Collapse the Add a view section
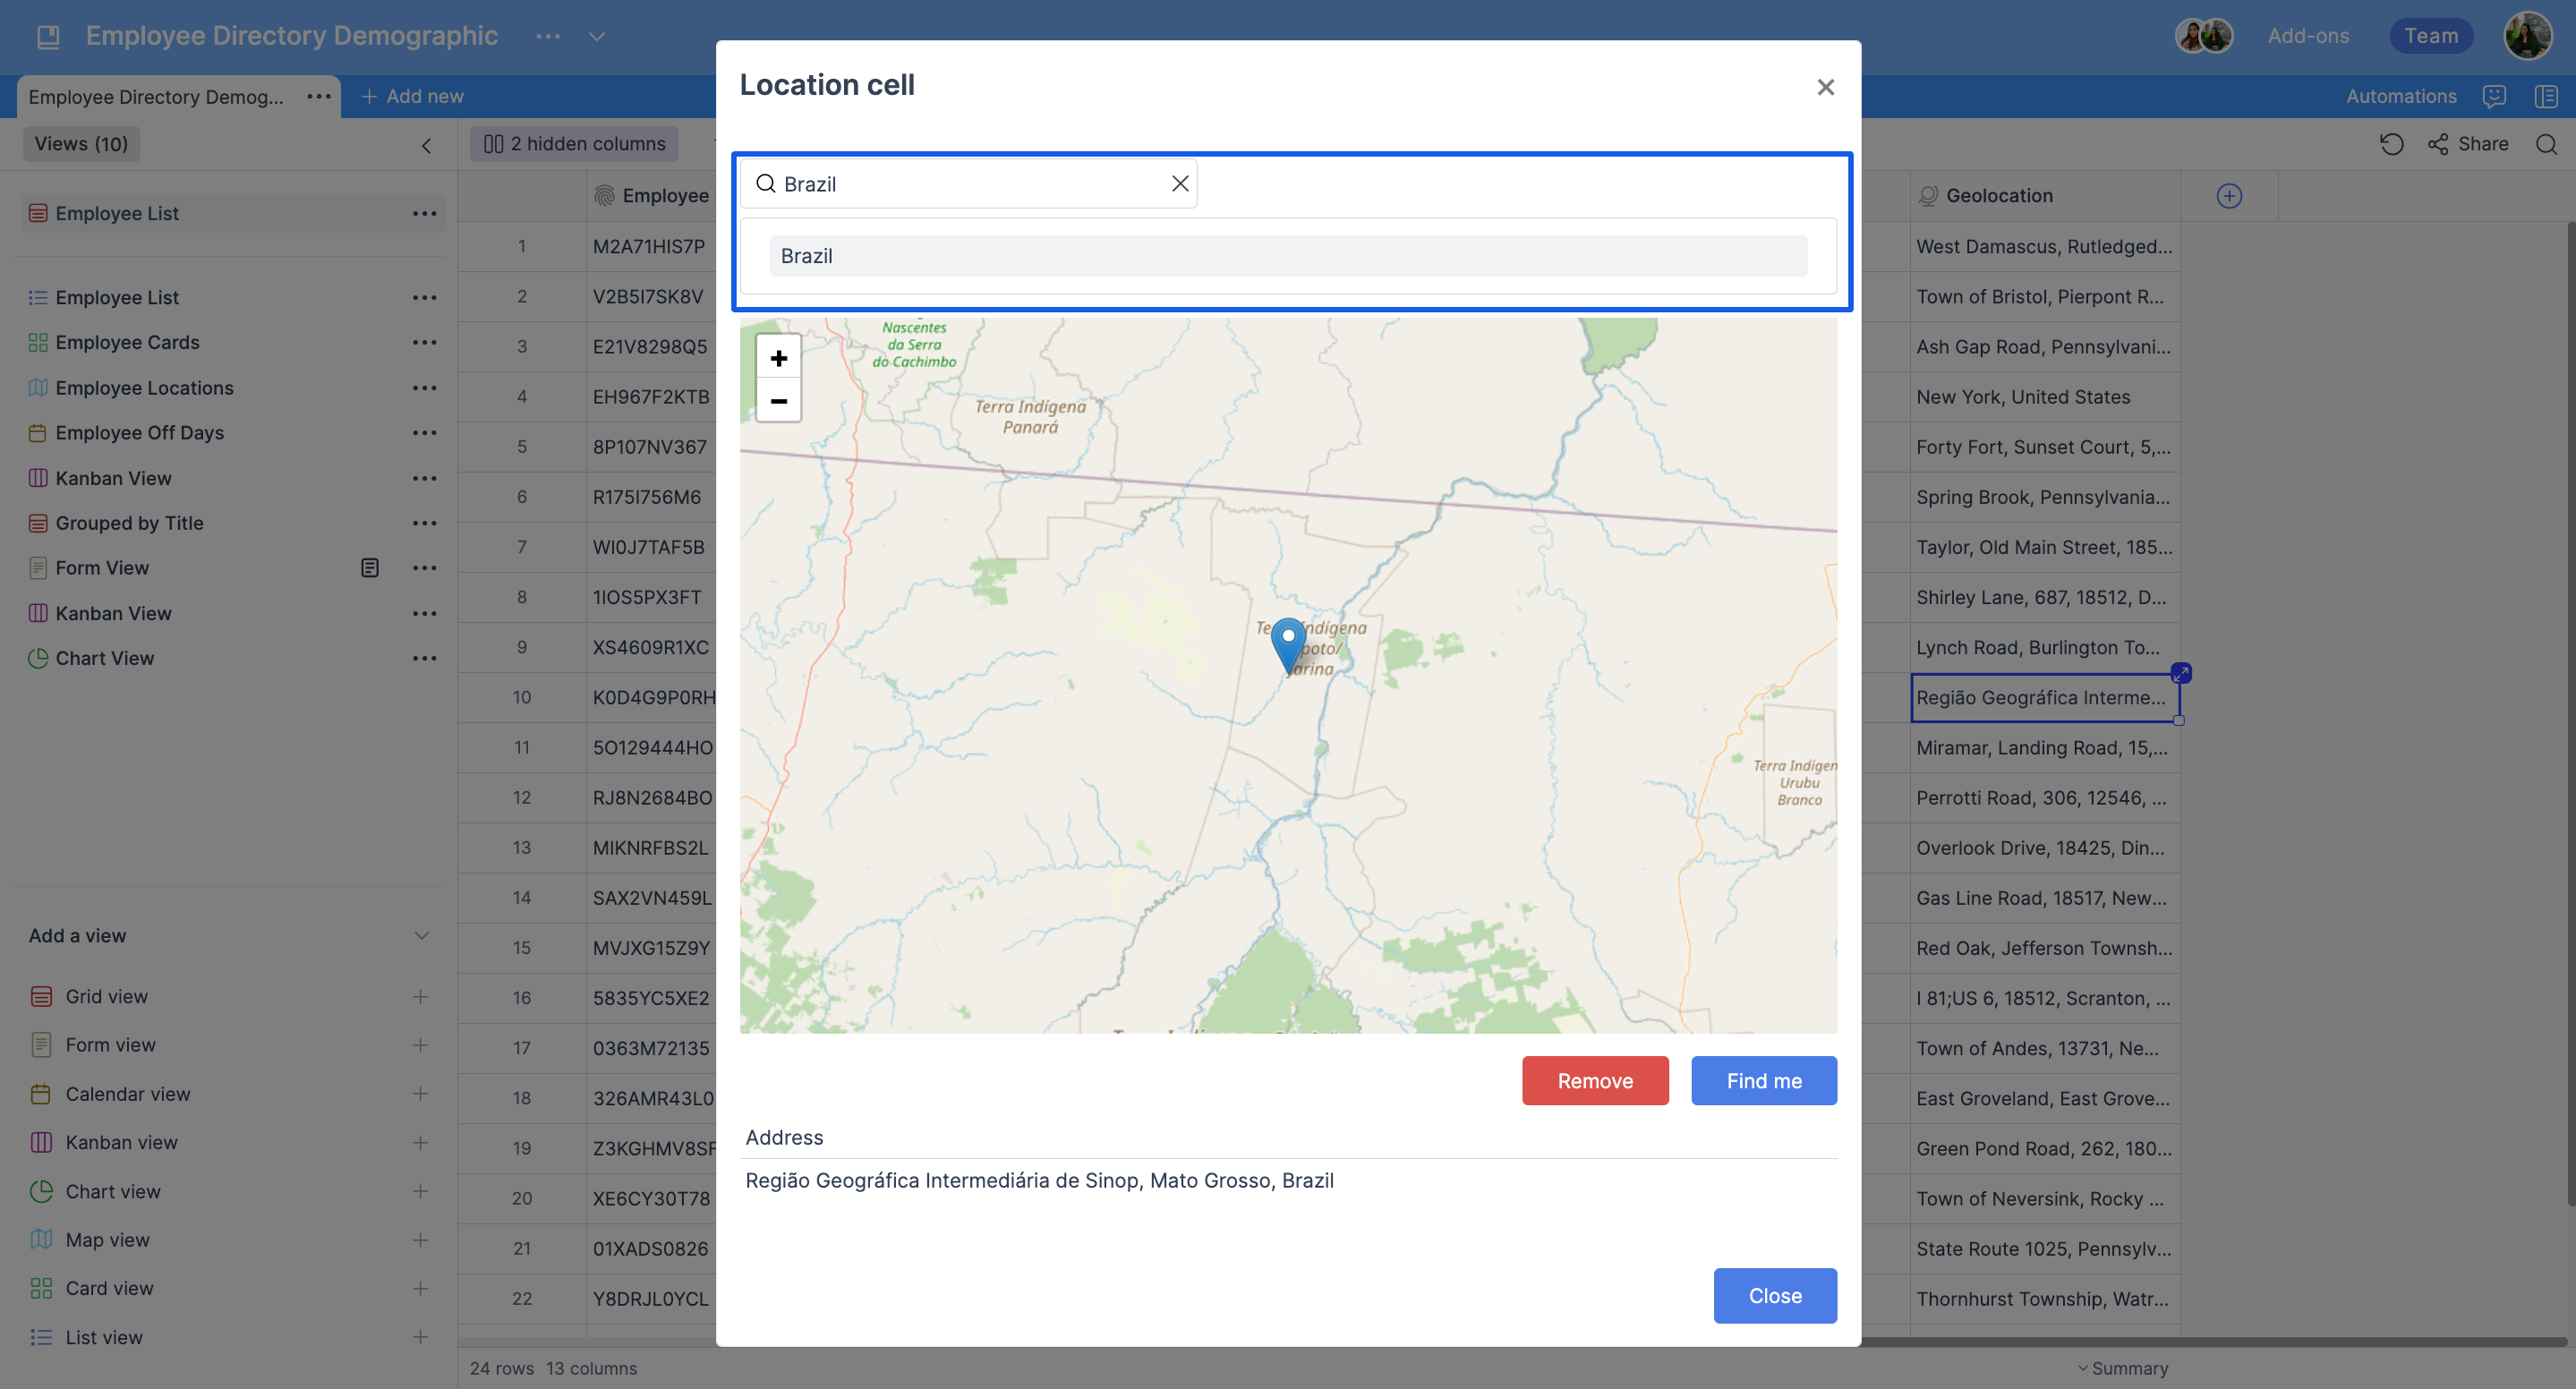Screen dimensions: 2576x1389 tap(421, 935)
